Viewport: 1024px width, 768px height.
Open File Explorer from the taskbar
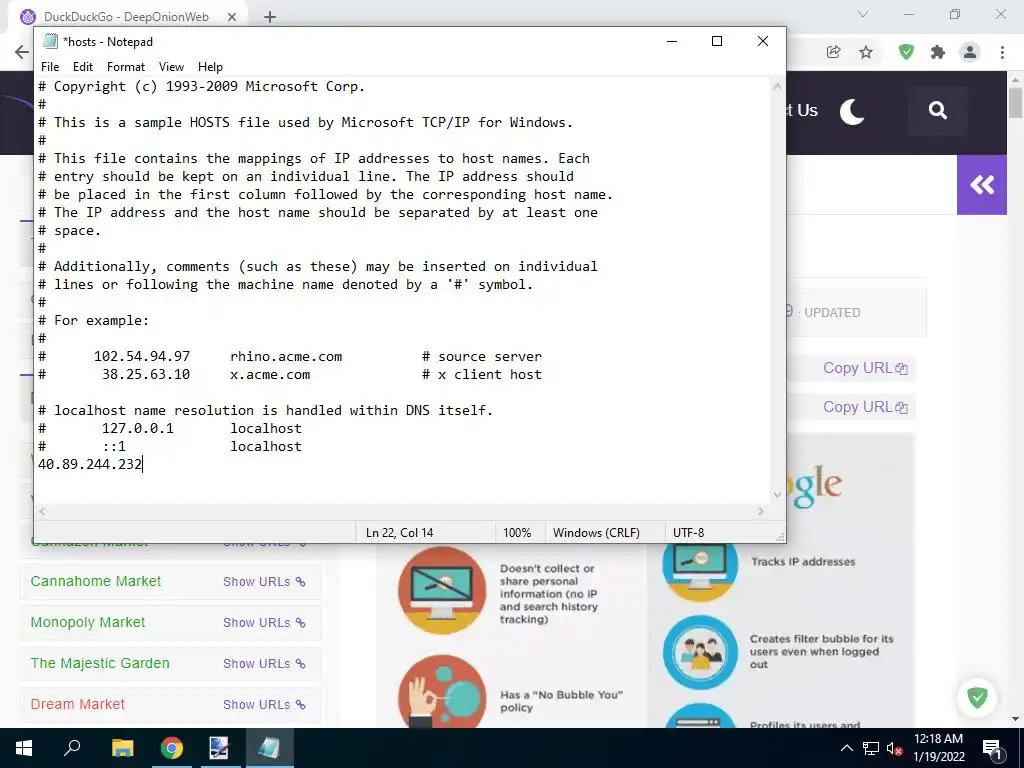(x=122, y=748)
